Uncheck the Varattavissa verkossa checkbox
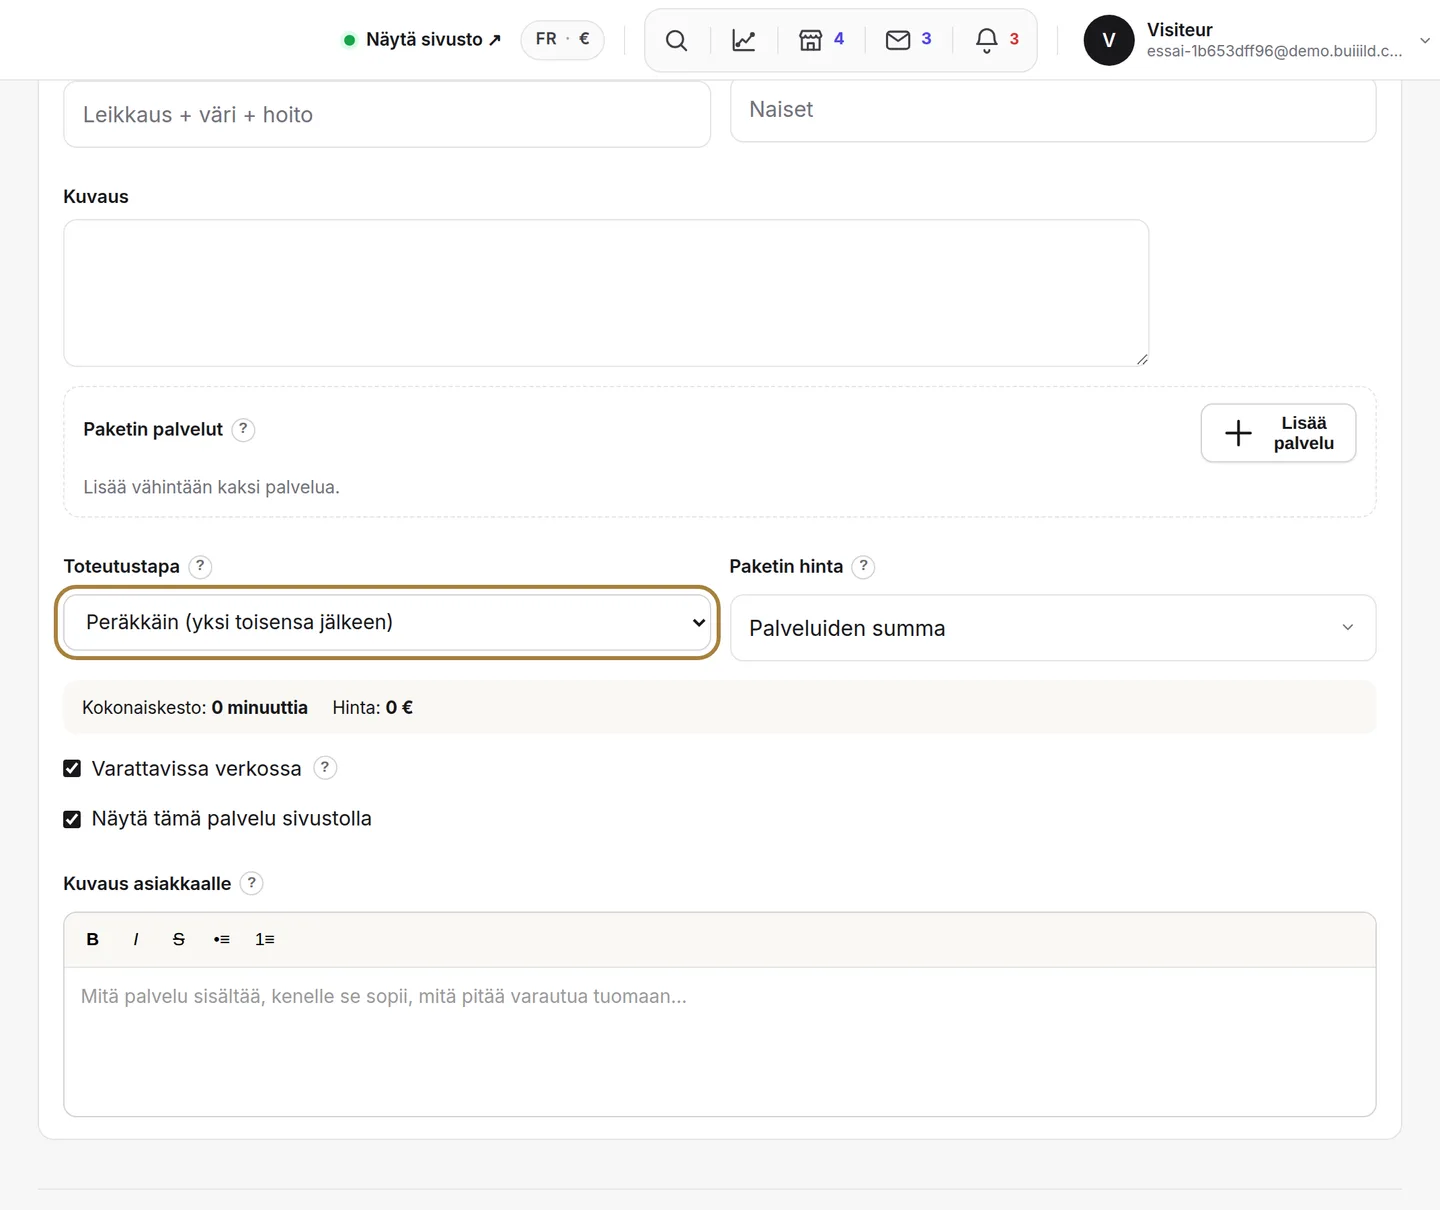Viewport: 1440px width, 1210px height. 72,768
